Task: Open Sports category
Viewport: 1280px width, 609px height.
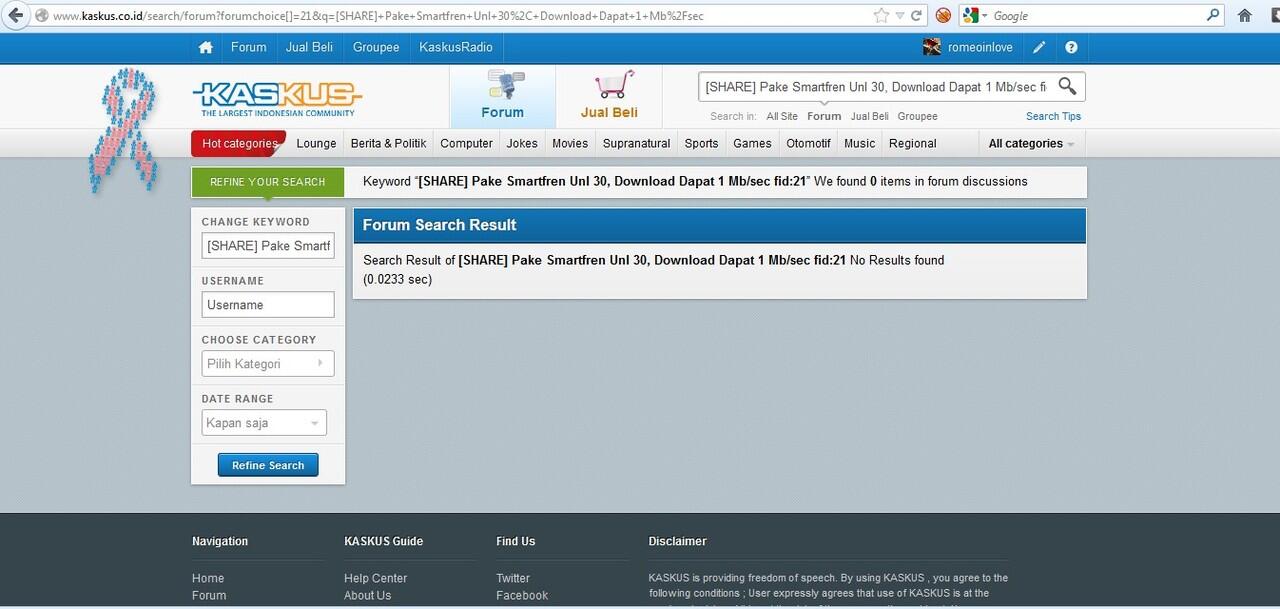Action: coord(701,143)
